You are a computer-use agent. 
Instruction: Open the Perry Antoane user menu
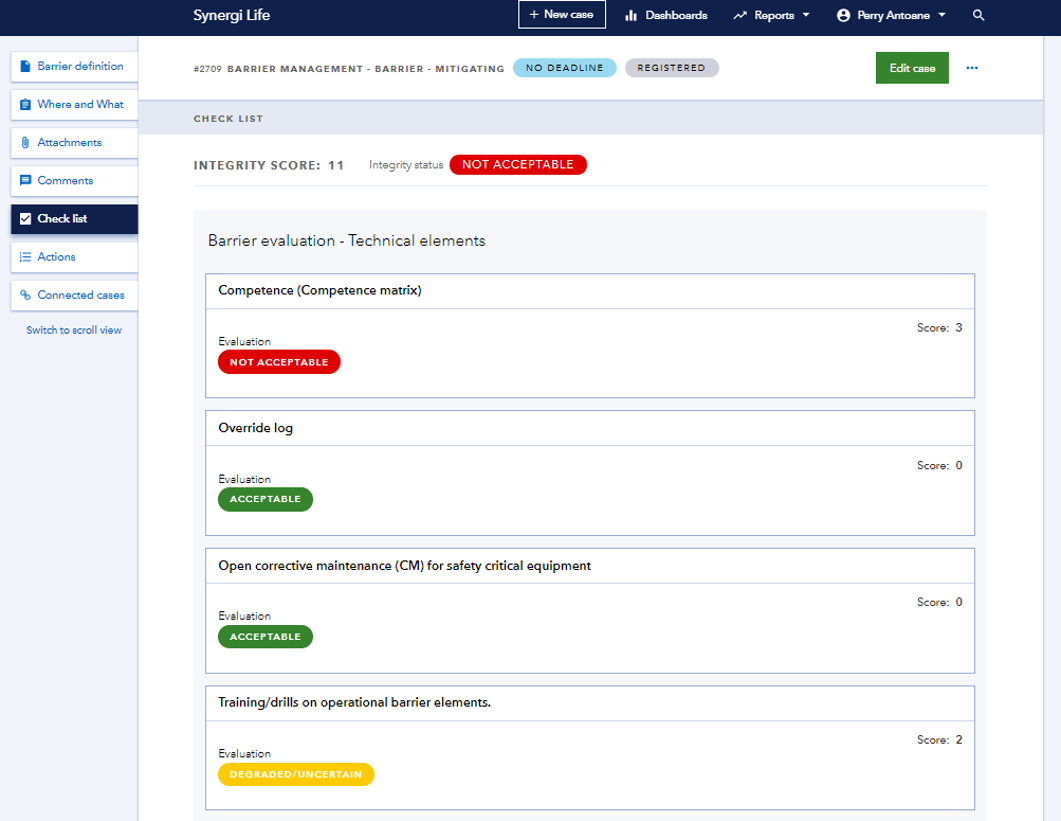pos(889,15)
